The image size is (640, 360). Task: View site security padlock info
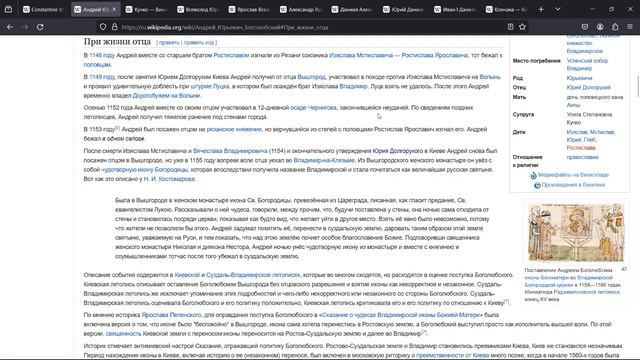coord(115,27)
